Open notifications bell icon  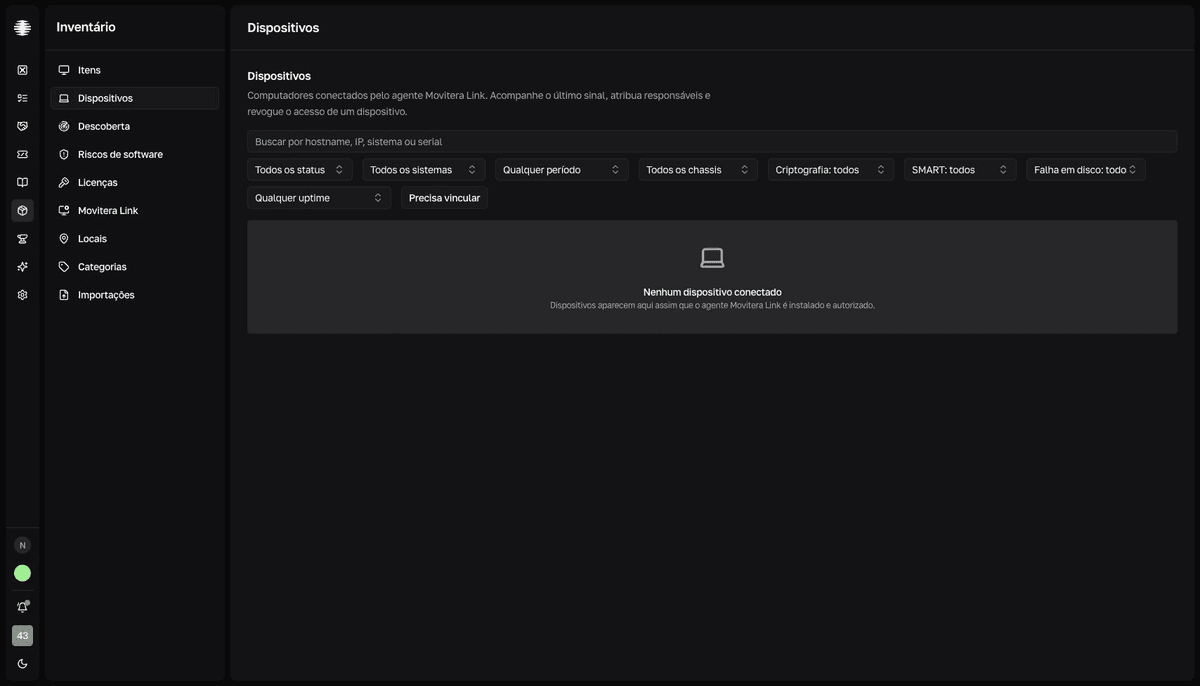(22, 607)
